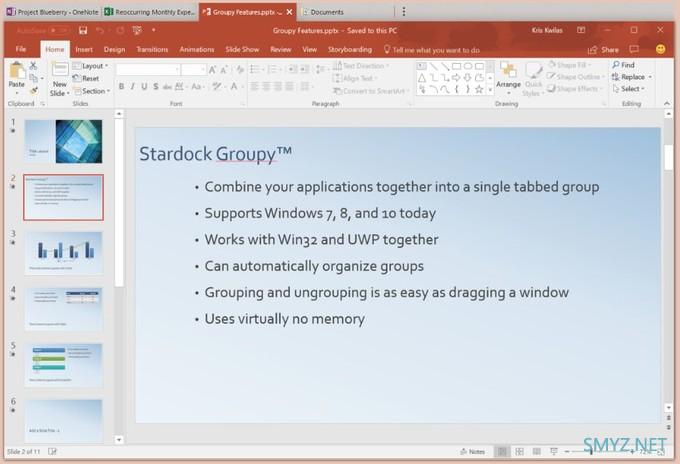The height and width of the screenshot is (464, 680).
Task: Switch to the Insert ribbon tab
Action: click(x=84, y=49)
